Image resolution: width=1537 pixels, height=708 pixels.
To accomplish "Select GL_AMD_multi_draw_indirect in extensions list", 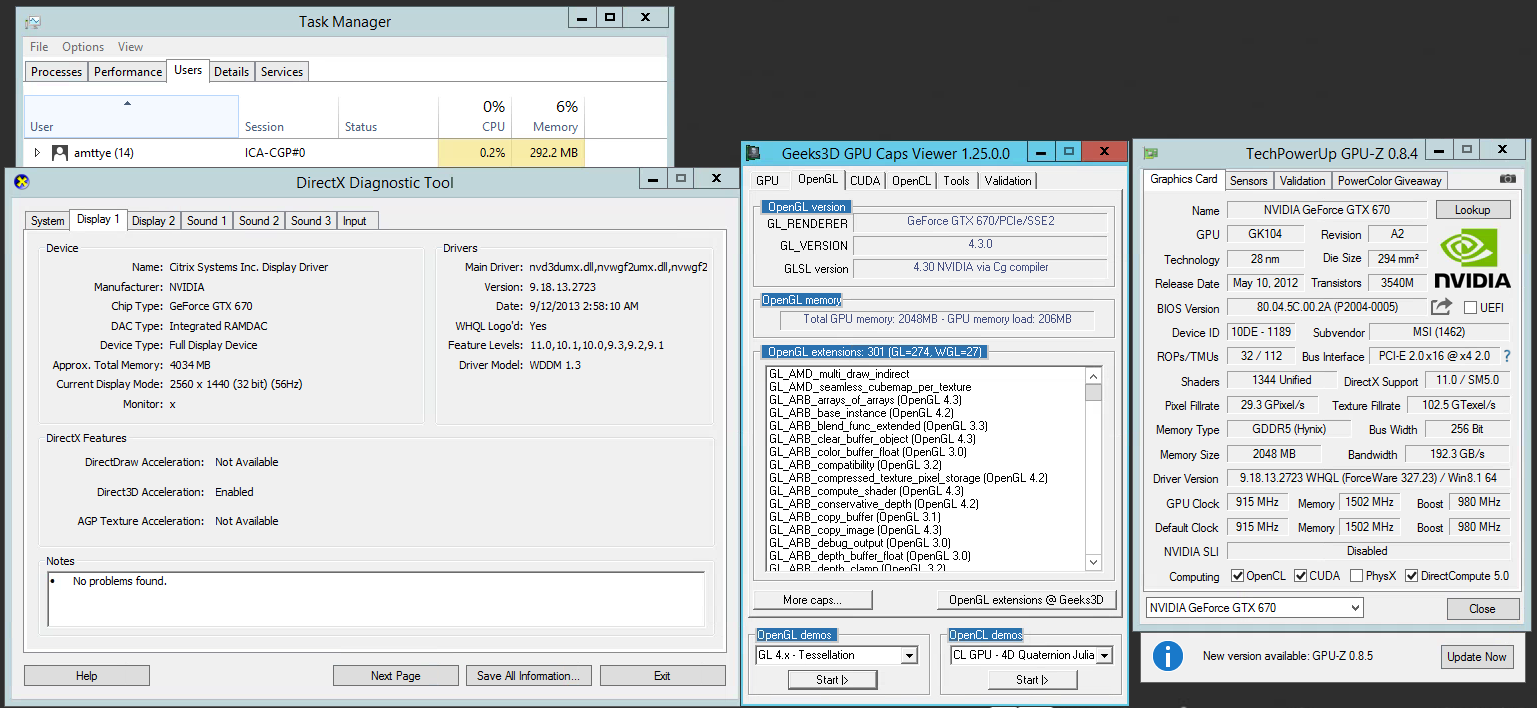I will coord(839,374).
